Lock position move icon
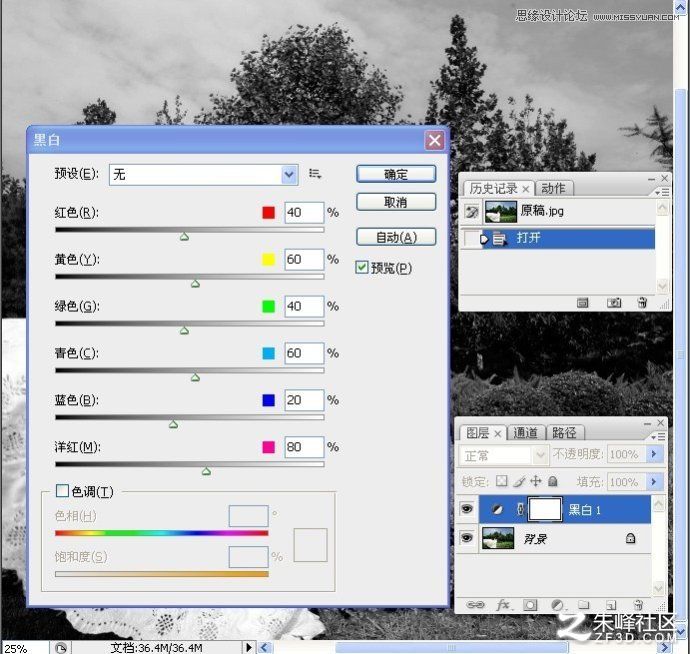 536,481
